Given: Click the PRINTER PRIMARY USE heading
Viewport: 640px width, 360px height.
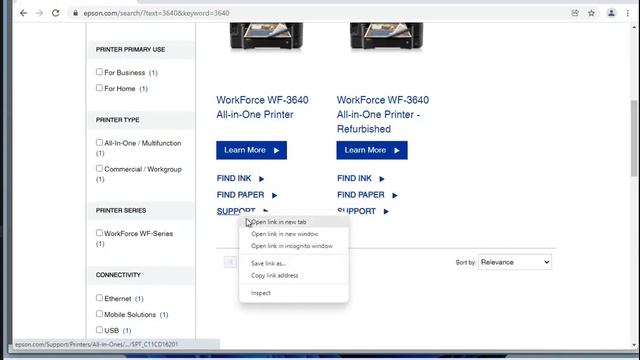Looking at the screenshot, I should click(131, 49).
